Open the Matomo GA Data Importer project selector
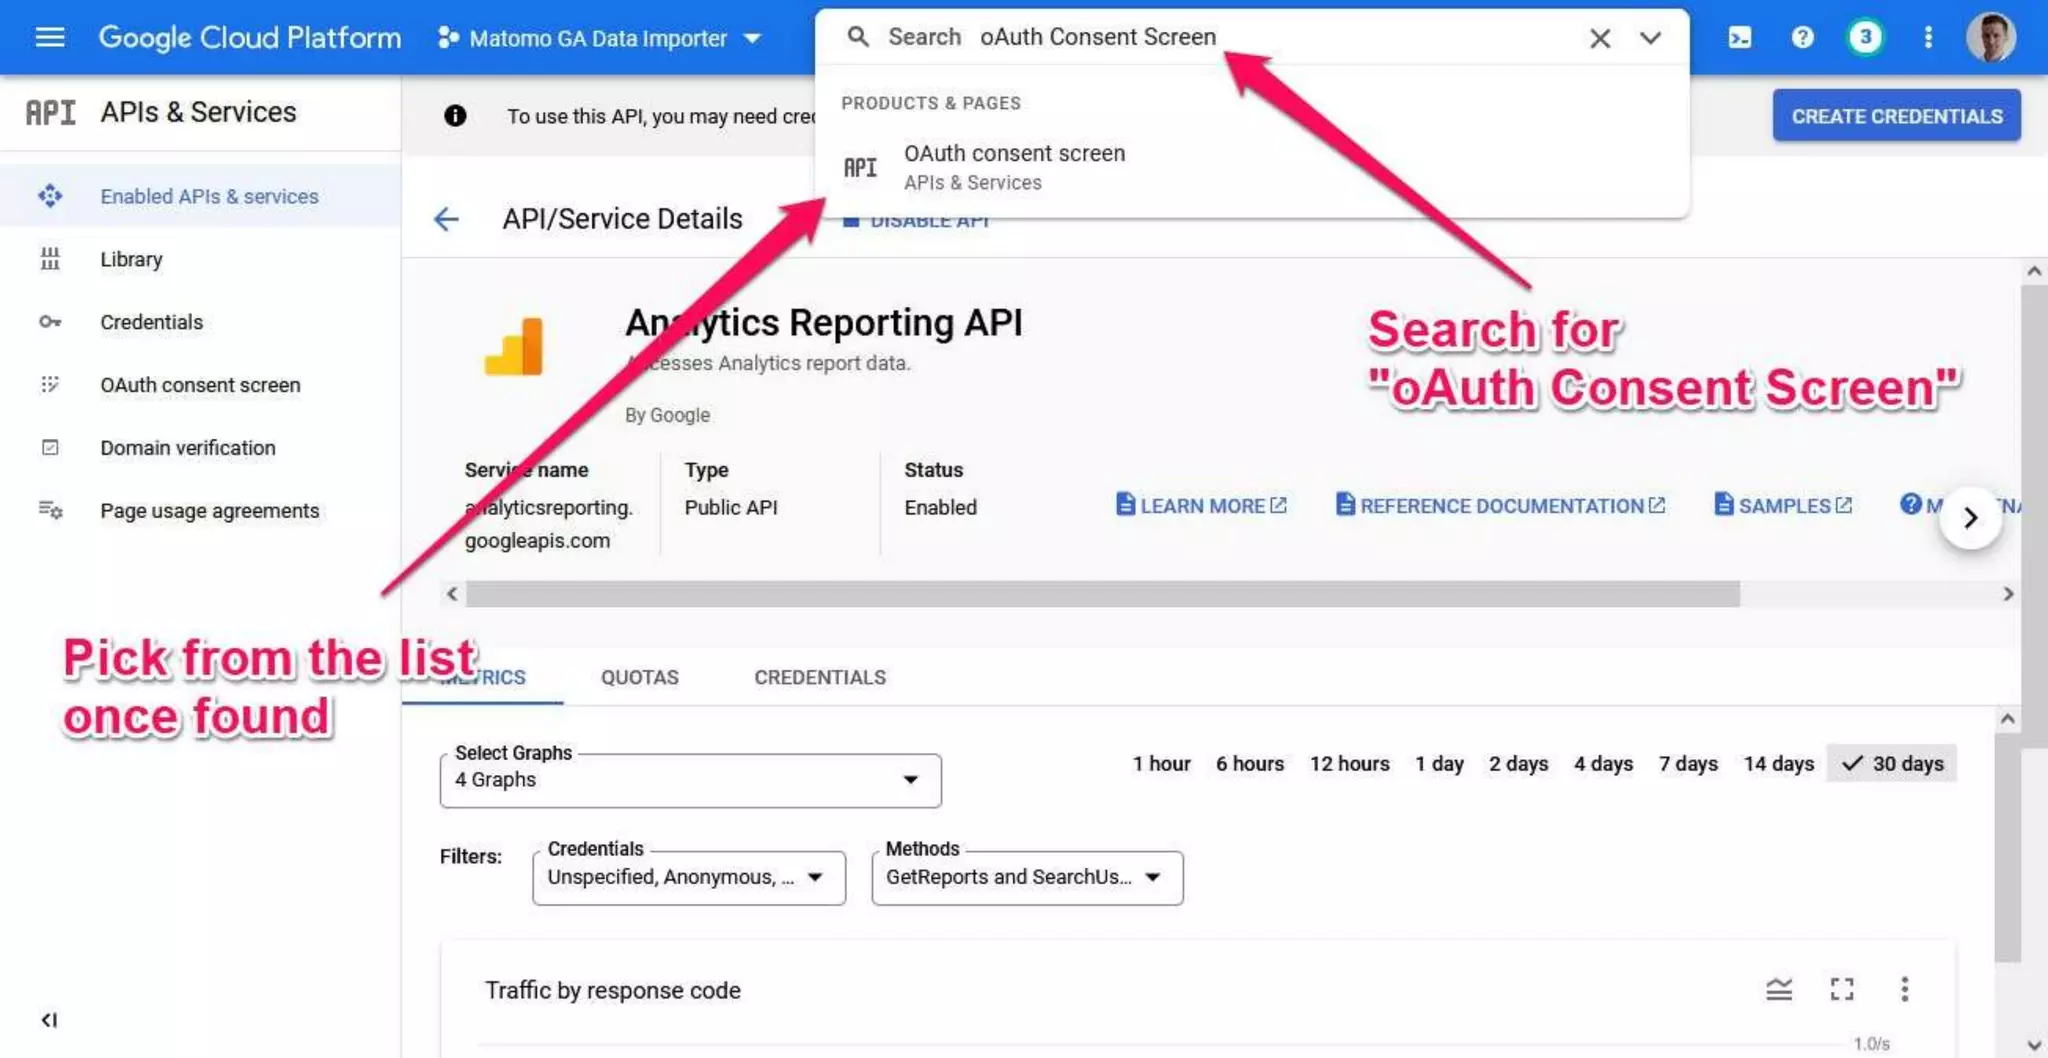Image resolution: width=2048 pixels, height=1058 pixels. coord(599,38)
